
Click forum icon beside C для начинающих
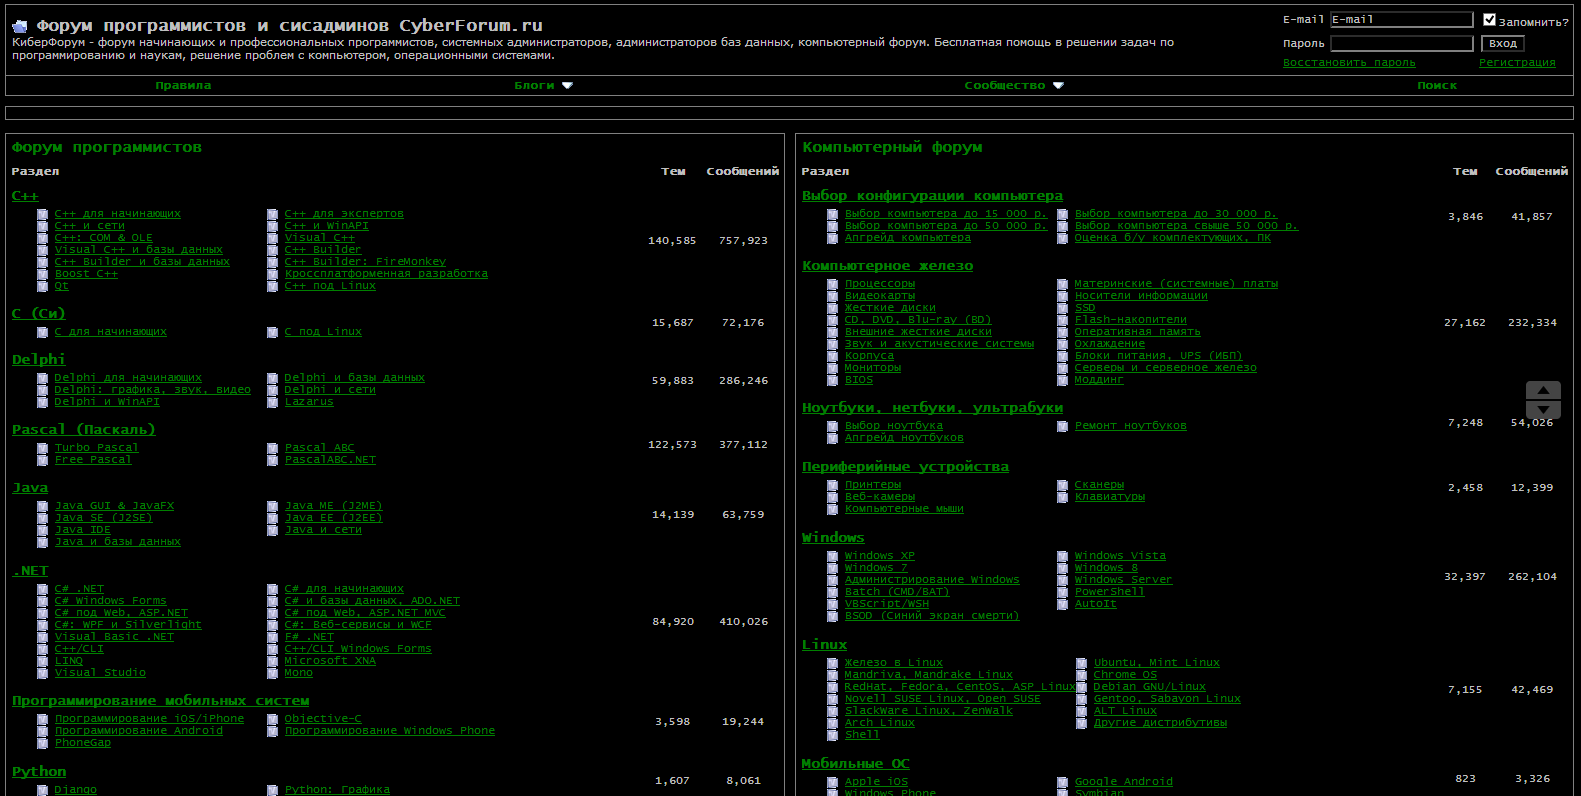(43, 332)
